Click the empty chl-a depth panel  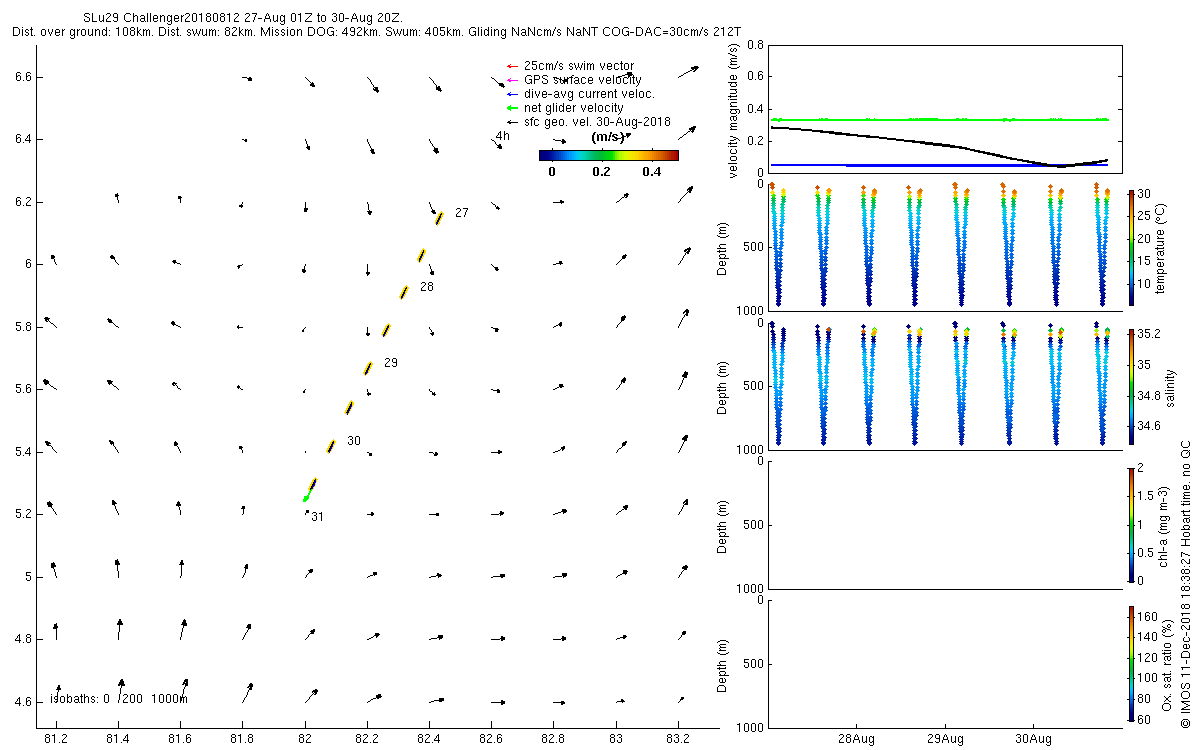[940, 524]
